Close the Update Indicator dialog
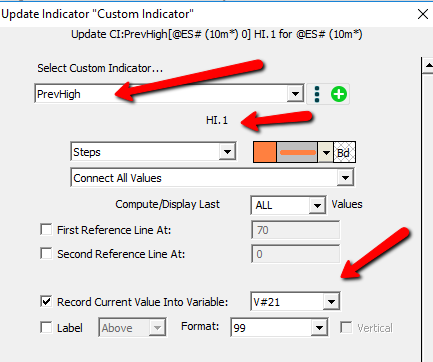The height and width of the screenshot is (362, 433). (x=423, y=14)
